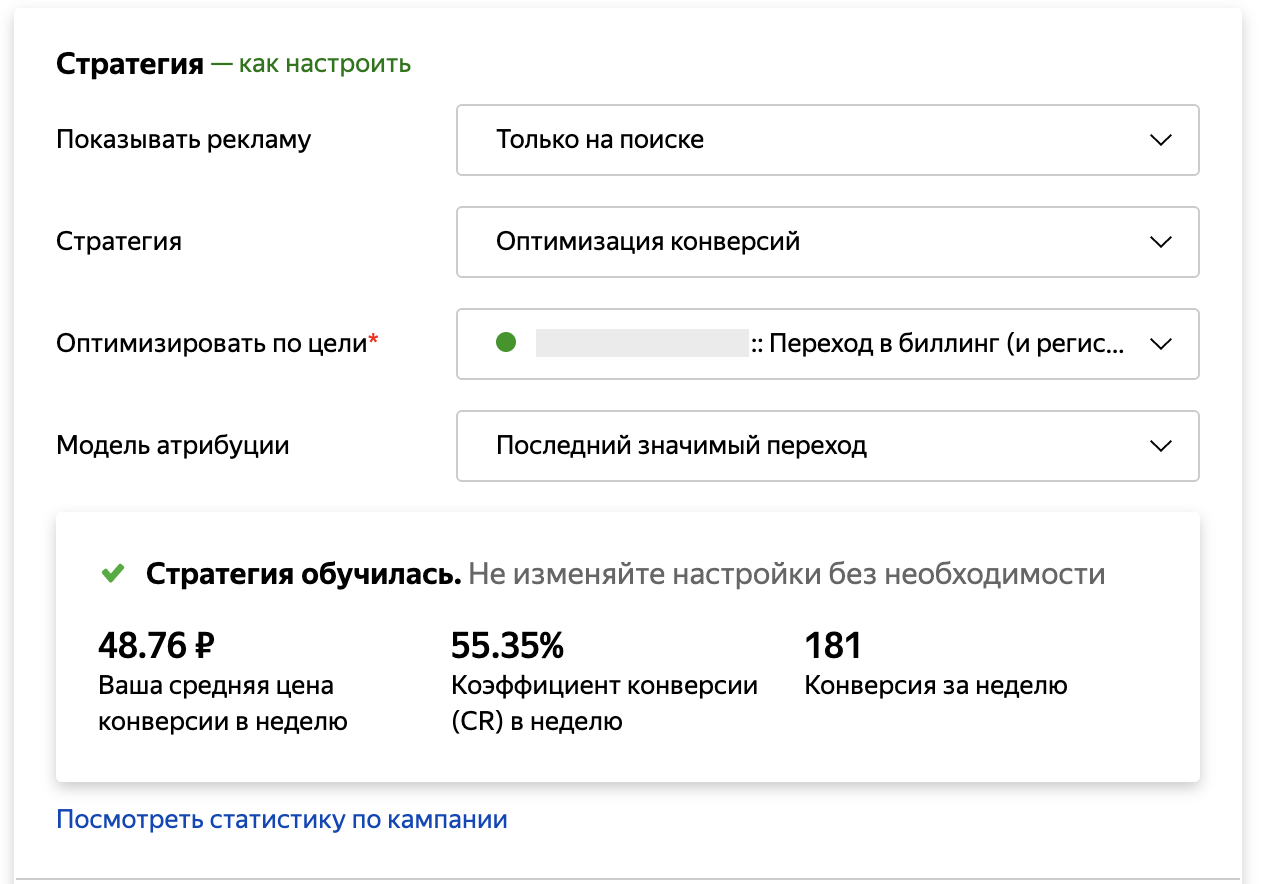Click the green checkmark icon beside 'Стратегия обучилась'
Viewport: 1262px width, 884px height.
(113, 574)
